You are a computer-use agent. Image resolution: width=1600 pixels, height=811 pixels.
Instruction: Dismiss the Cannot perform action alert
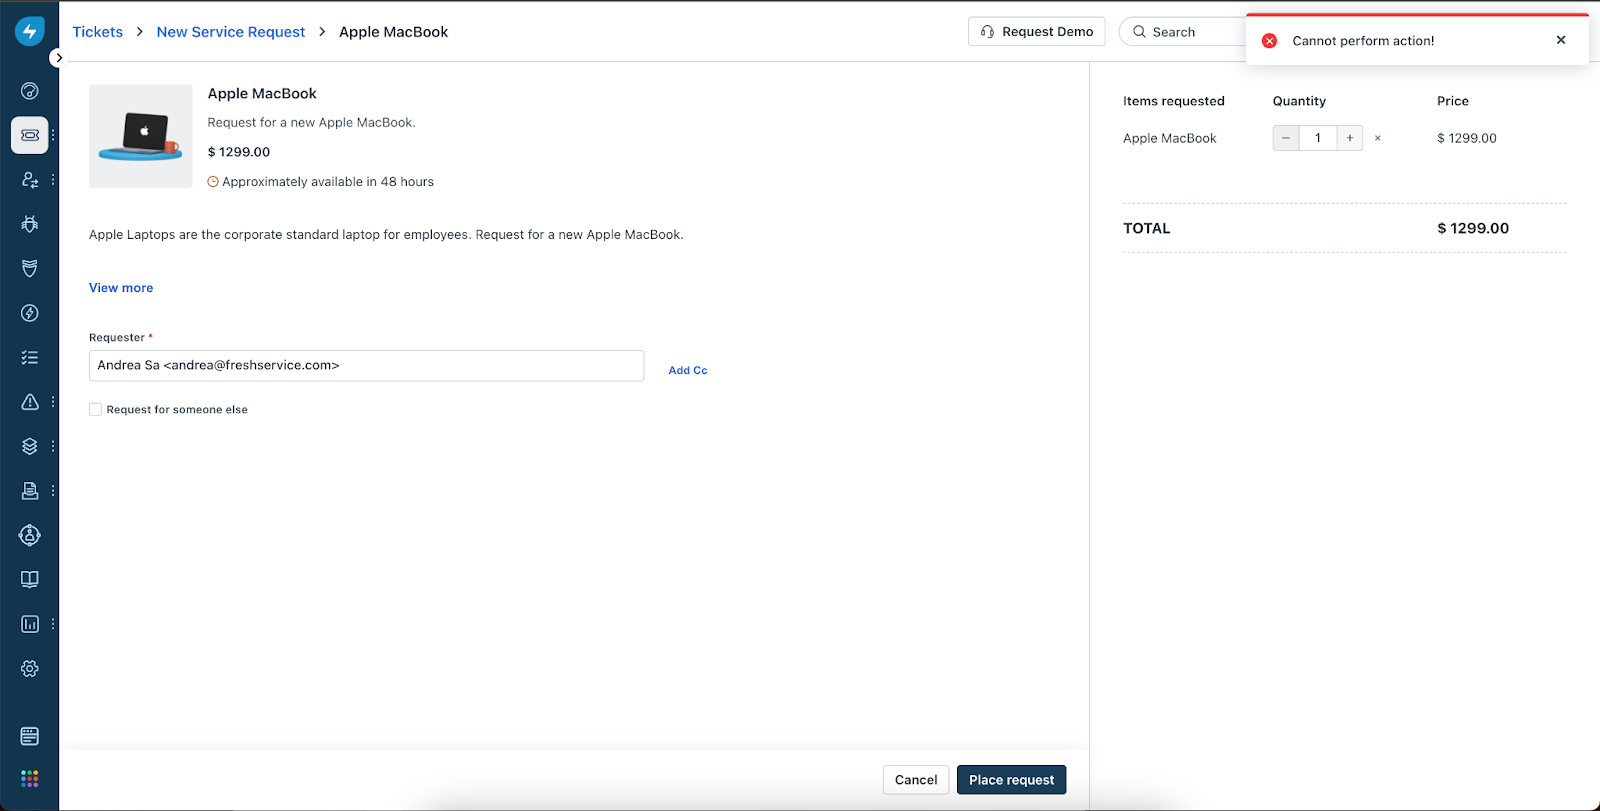point(1561,40)
